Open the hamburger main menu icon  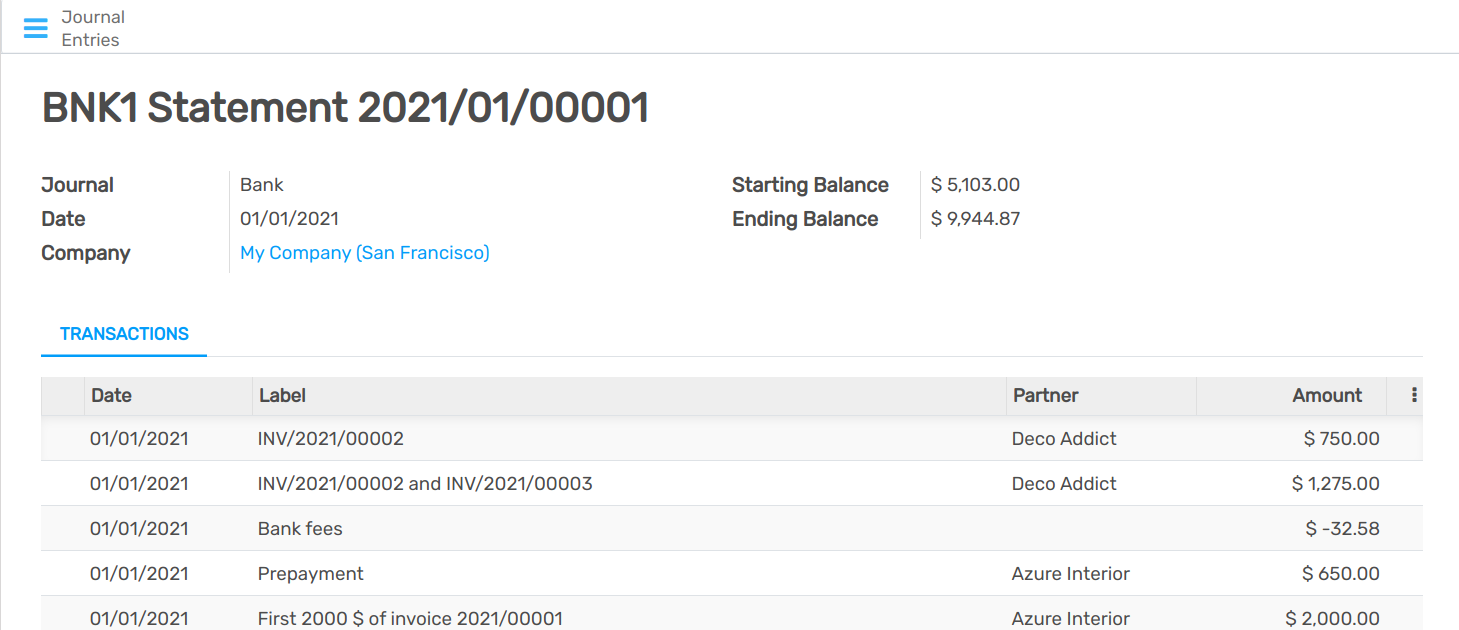35,28
